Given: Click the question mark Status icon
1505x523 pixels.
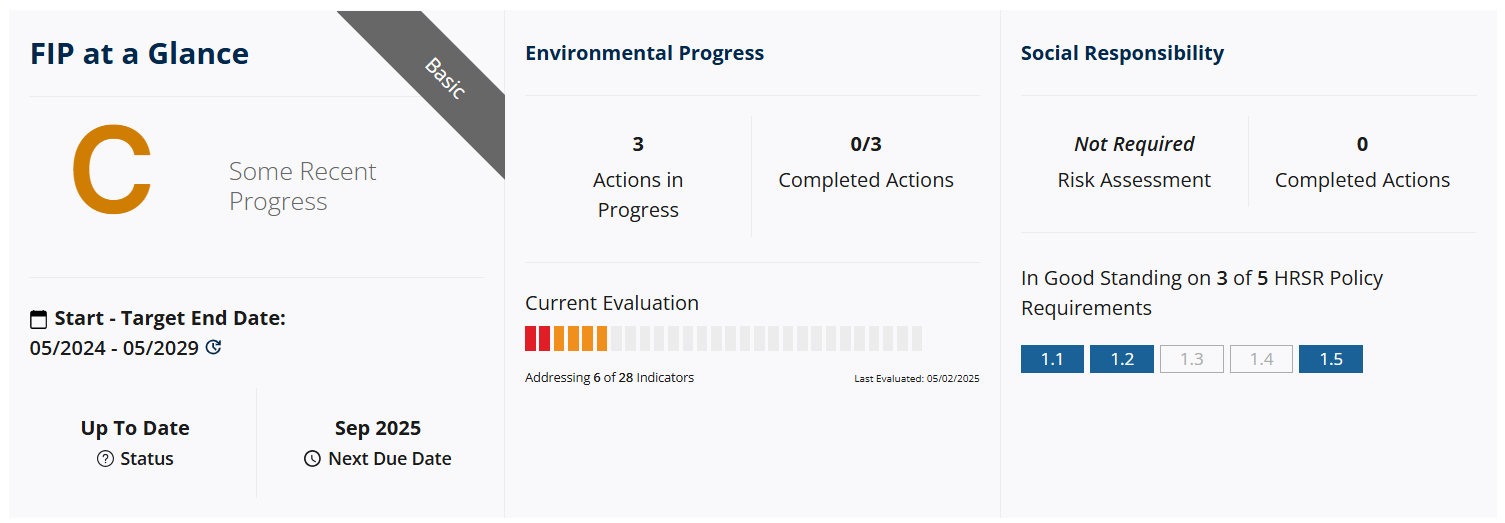Looking at the screenshot, I should [105, 459].
